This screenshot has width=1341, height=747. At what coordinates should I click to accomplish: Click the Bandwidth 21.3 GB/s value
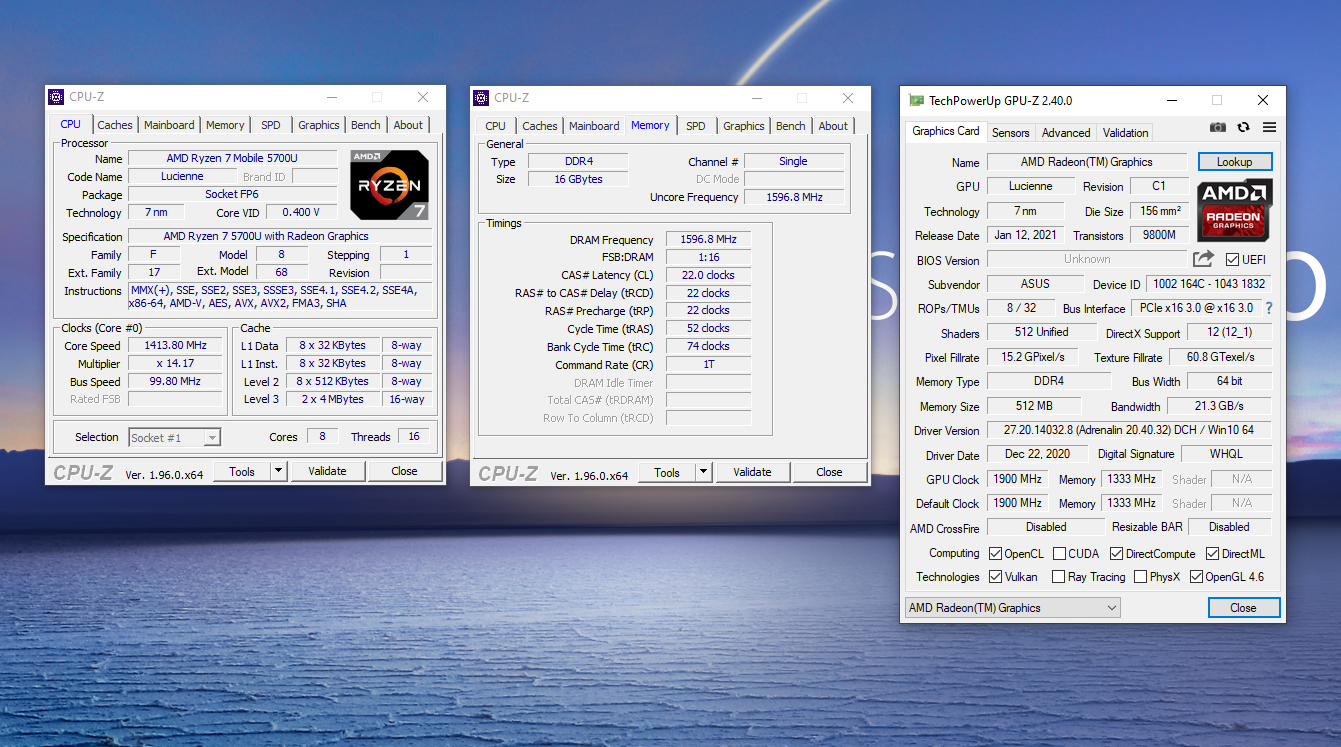1218,406
